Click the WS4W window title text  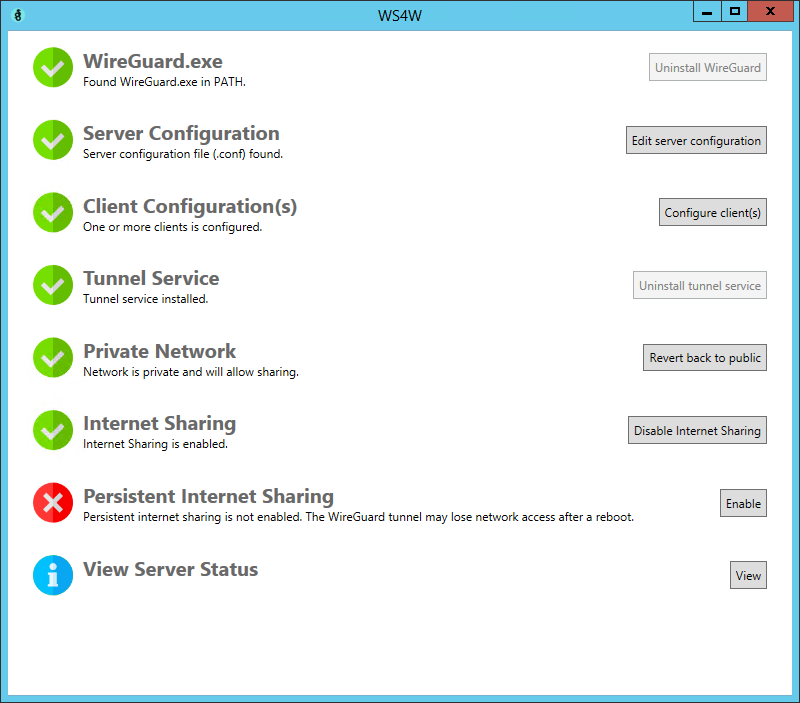pyautogui.click(x=400, y=16)
